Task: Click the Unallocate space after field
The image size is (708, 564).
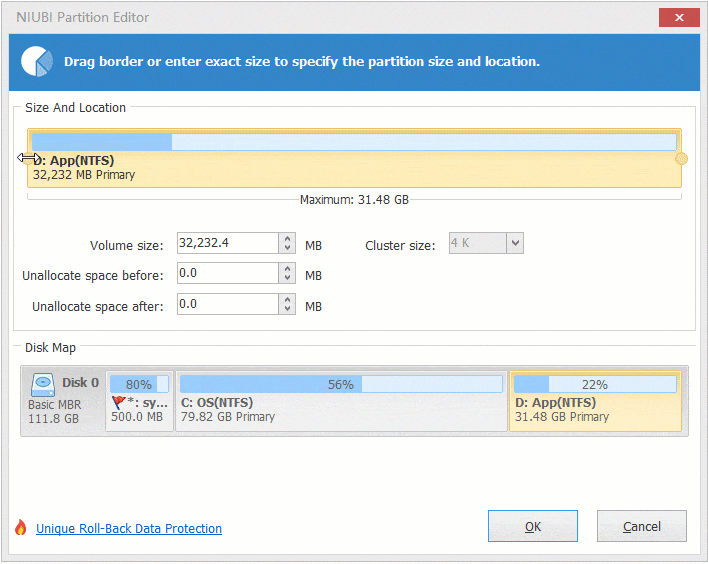Action: pyautogui.click(x=228, y=304)
